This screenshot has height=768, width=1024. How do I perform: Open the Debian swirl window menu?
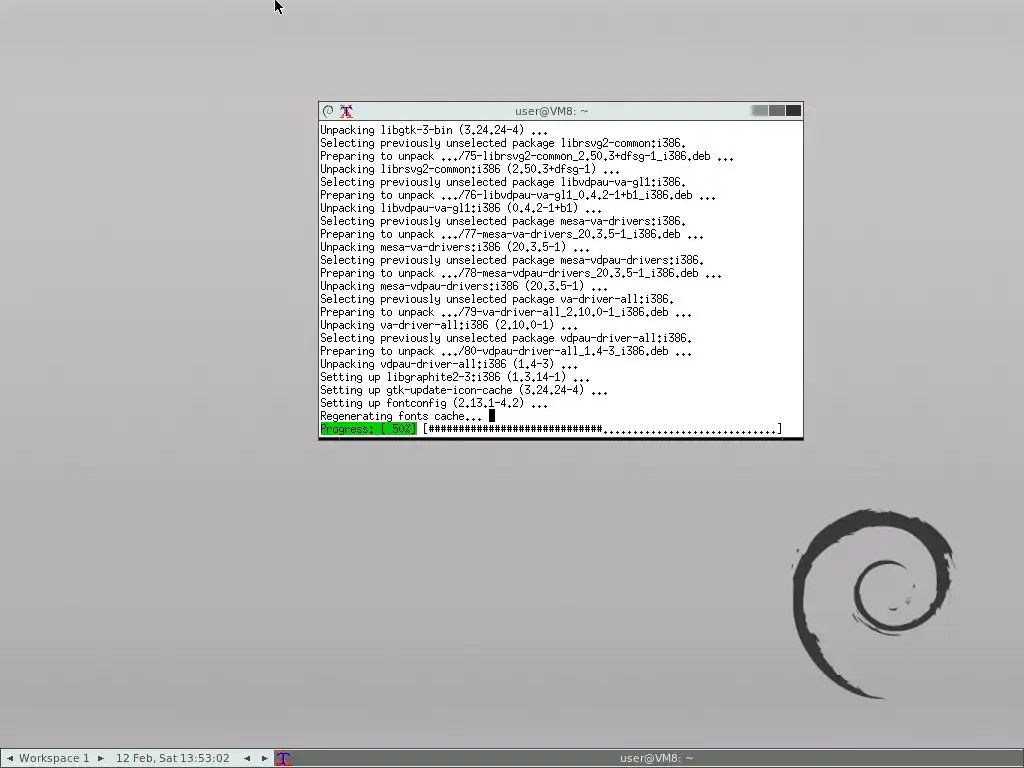click(328, 111)
